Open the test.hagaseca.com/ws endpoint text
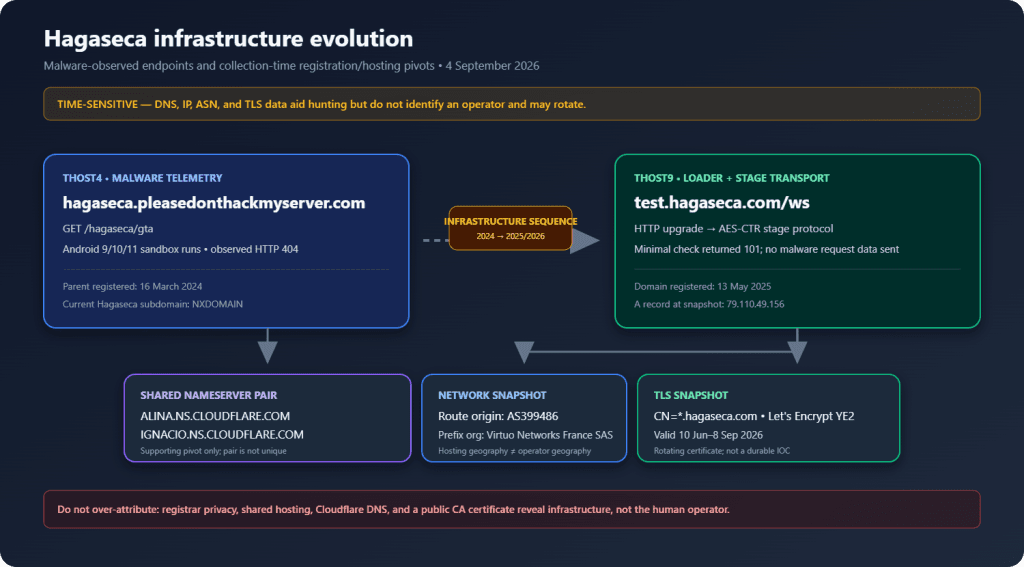 click(x=722, y=203)
